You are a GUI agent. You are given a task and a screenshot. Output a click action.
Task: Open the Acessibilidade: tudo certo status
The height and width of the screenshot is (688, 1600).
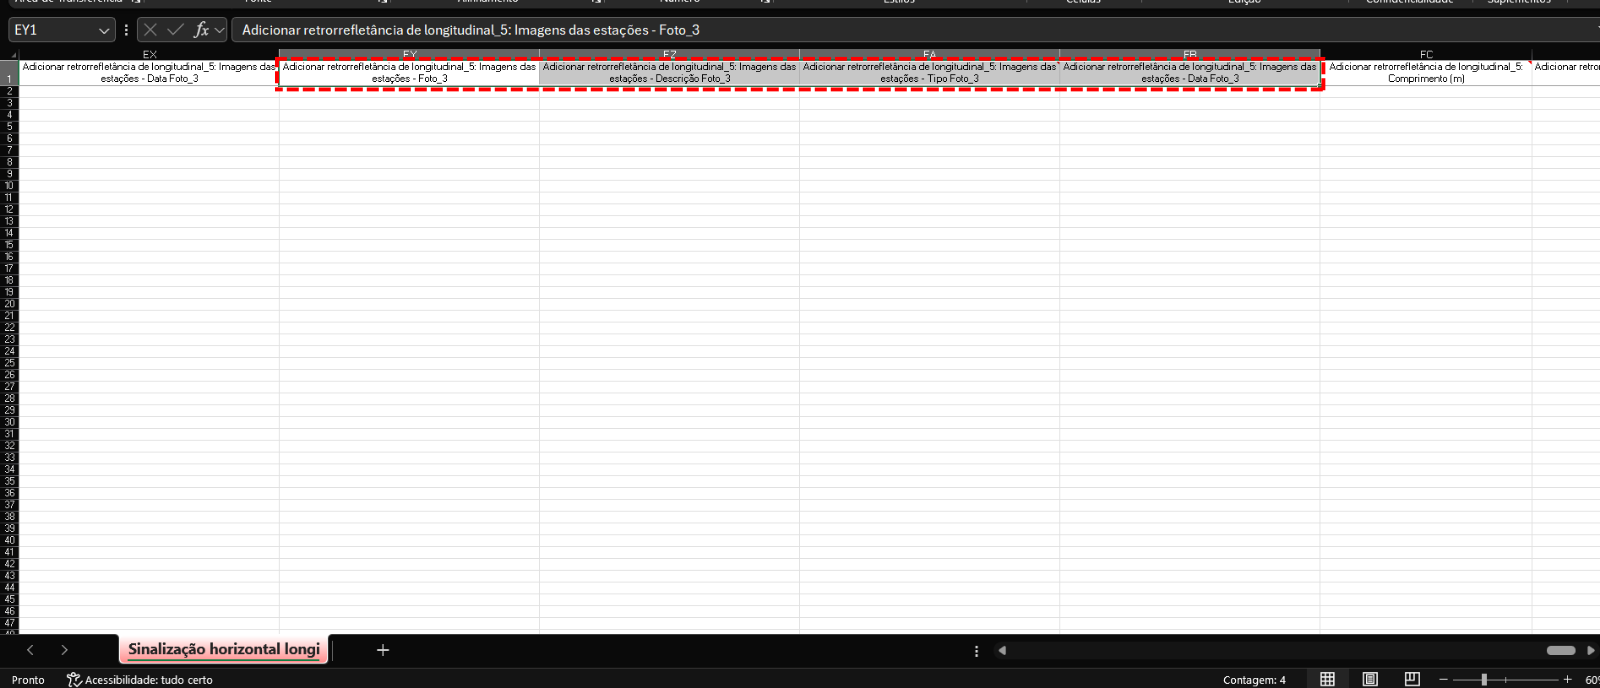coord(139,680)
